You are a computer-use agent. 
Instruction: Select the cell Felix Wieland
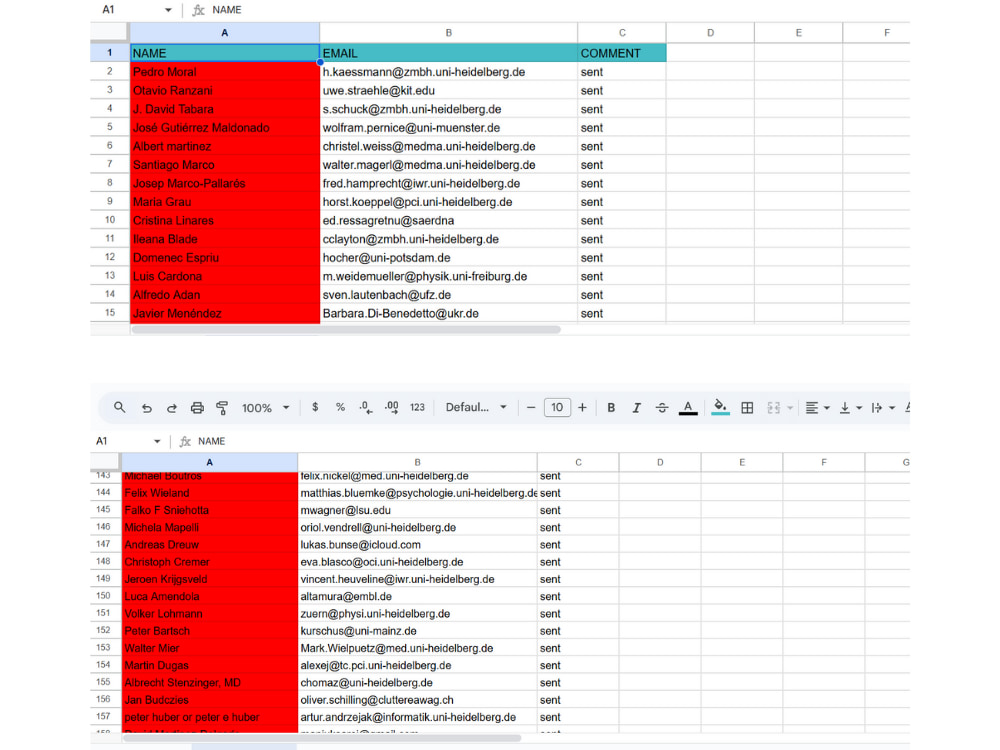click(x=209, y=493)
